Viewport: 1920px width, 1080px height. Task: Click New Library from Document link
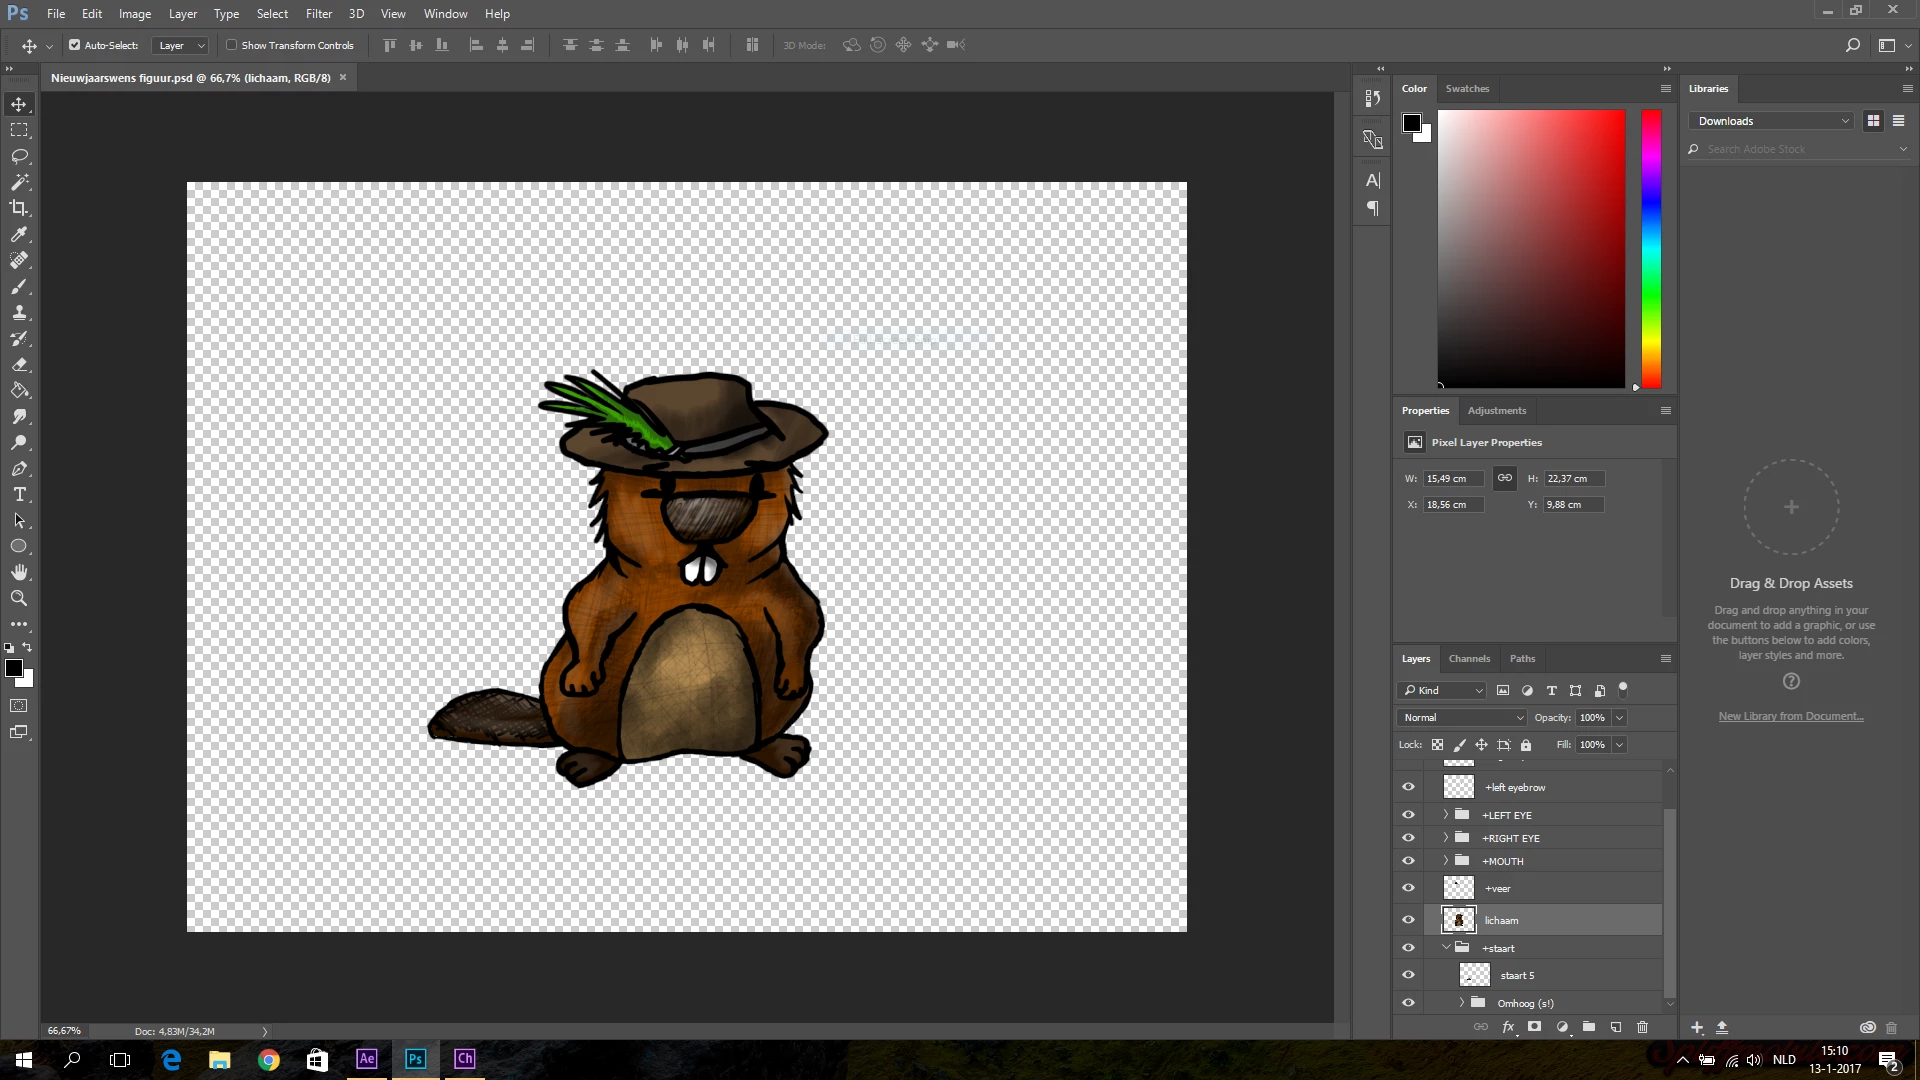(x=1790, y=716)
